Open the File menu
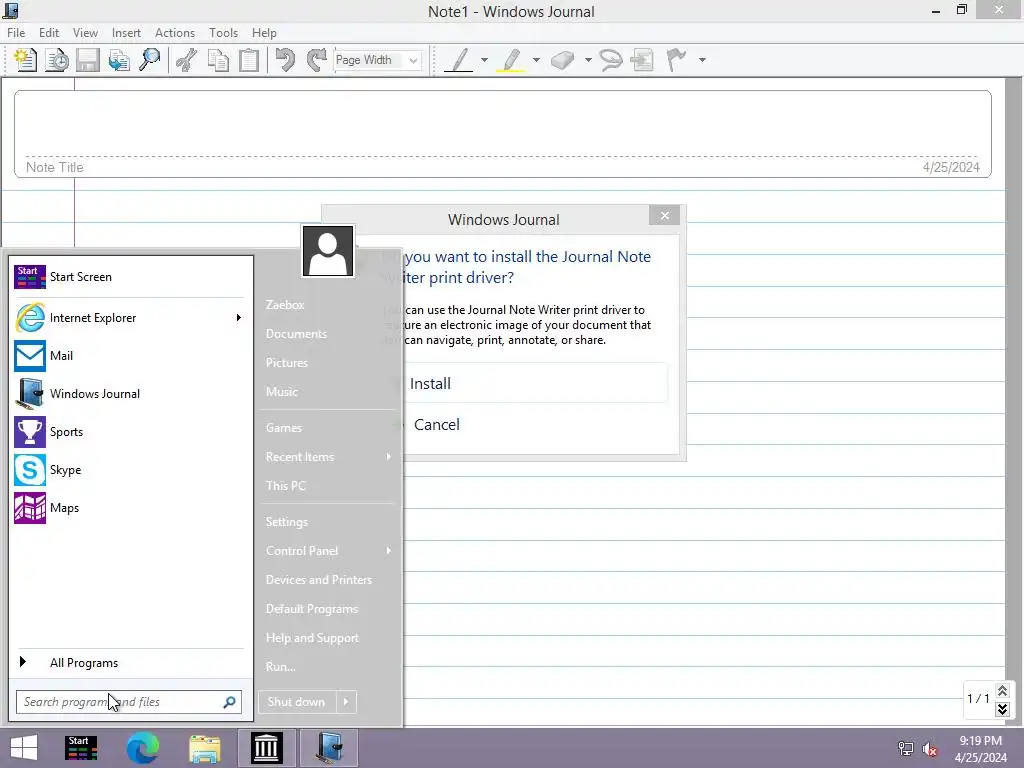Image resolution: width=1024 pixels, height=768 pixels. [x=16, y=33]
